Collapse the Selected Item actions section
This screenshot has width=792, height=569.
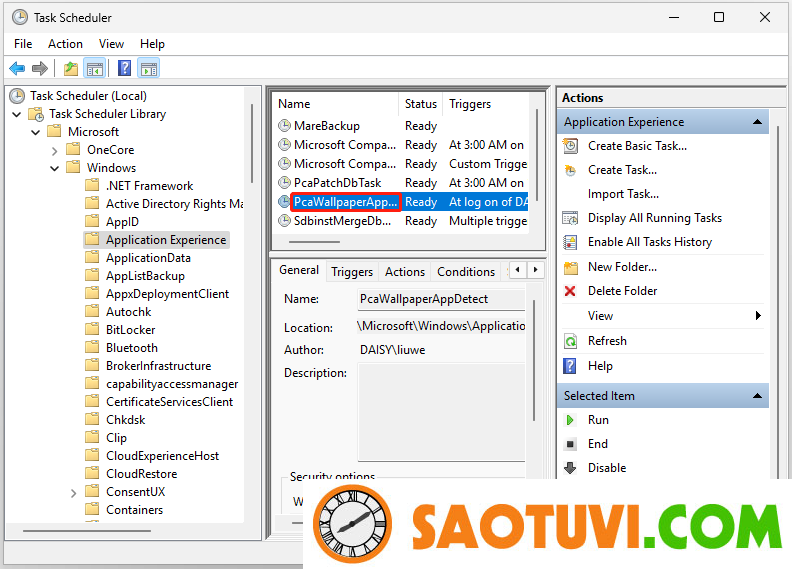pos(757,396)
